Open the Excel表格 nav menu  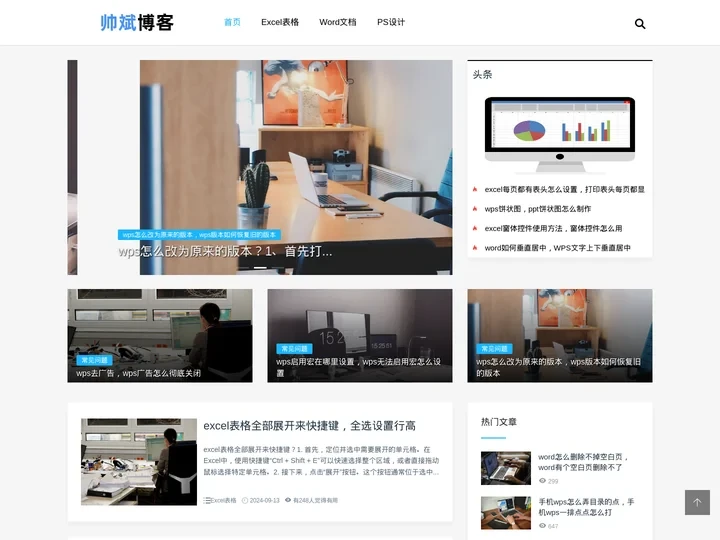(x=280, y=22)
